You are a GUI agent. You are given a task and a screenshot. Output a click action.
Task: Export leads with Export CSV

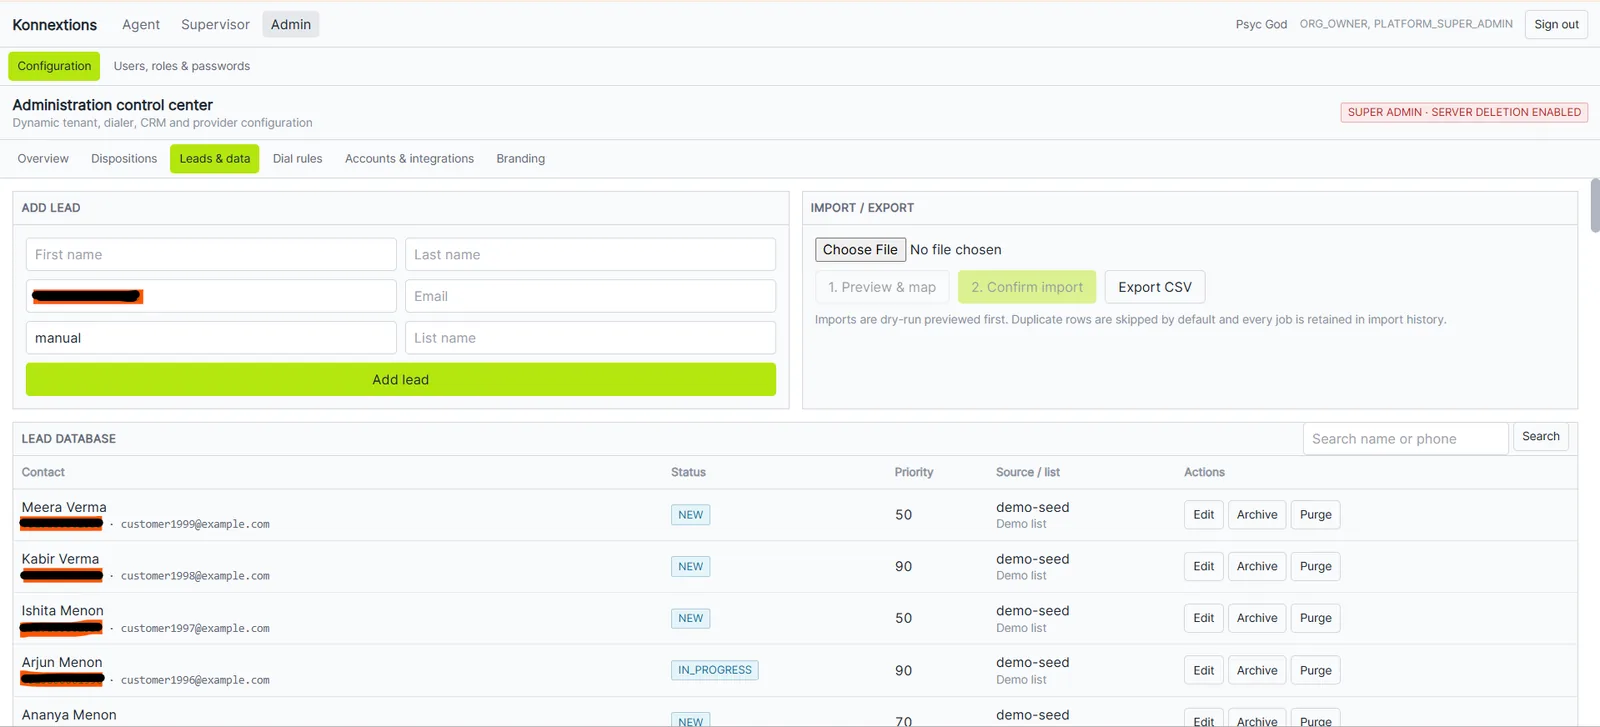pyautogui.click(x=1155, y=287)
